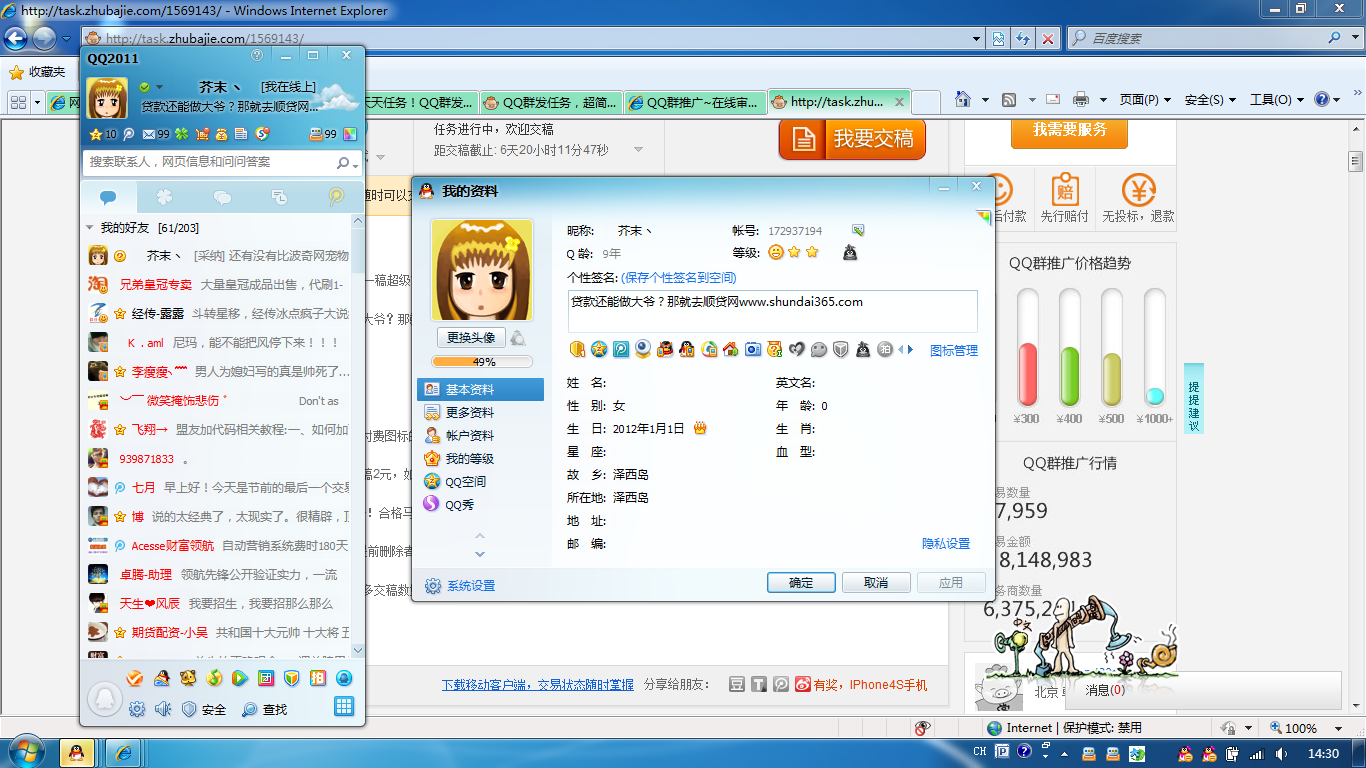Click the QQ icon on the Windows taskbar
The image size is (1366, 768).
coord(75,753)
